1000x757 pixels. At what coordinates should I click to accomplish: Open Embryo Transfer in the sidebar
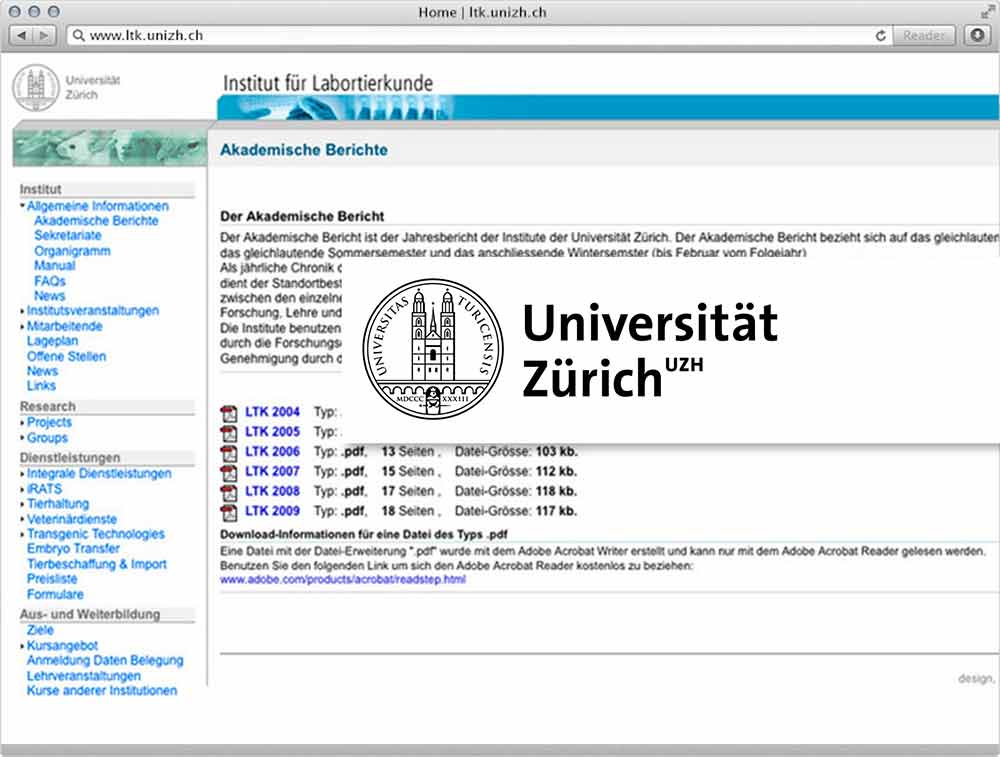[x=73, y=548]
